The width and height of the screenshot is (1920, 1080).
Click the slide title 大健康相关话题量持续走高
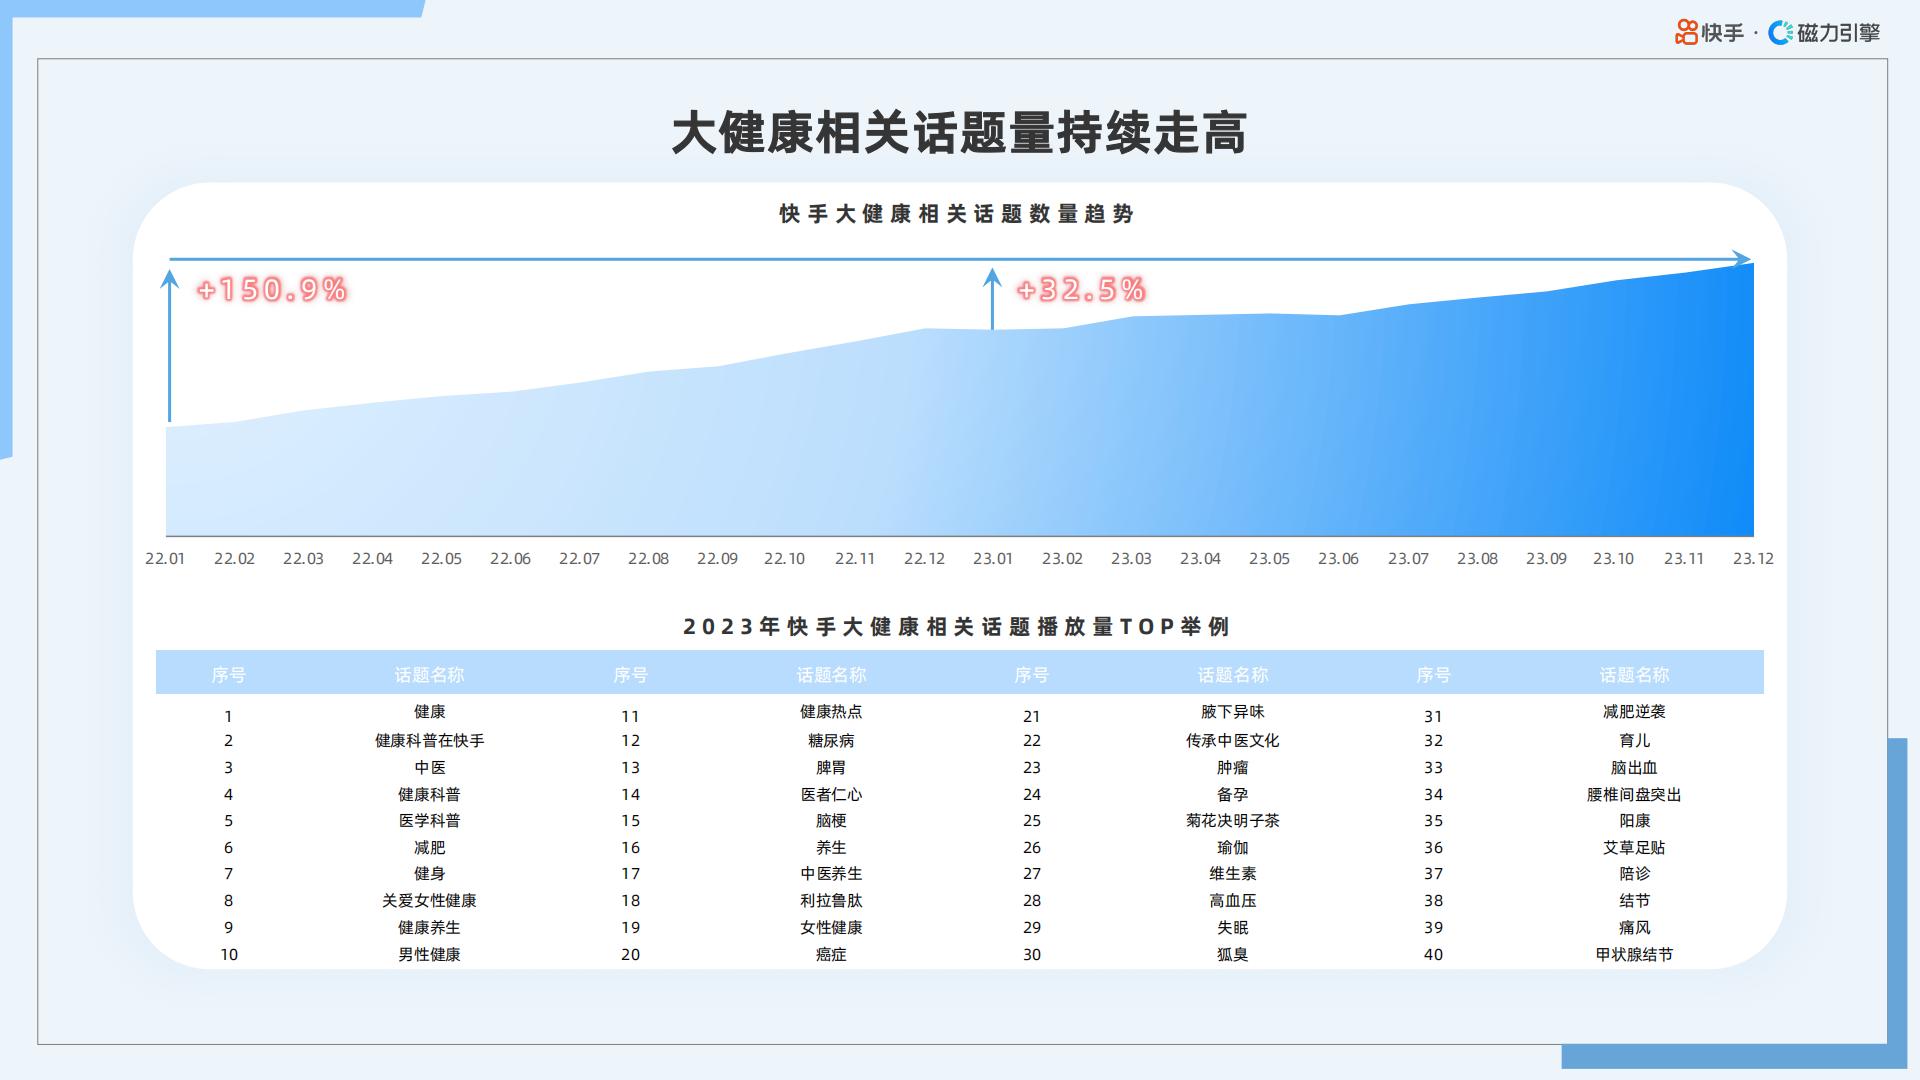(959, 133)
